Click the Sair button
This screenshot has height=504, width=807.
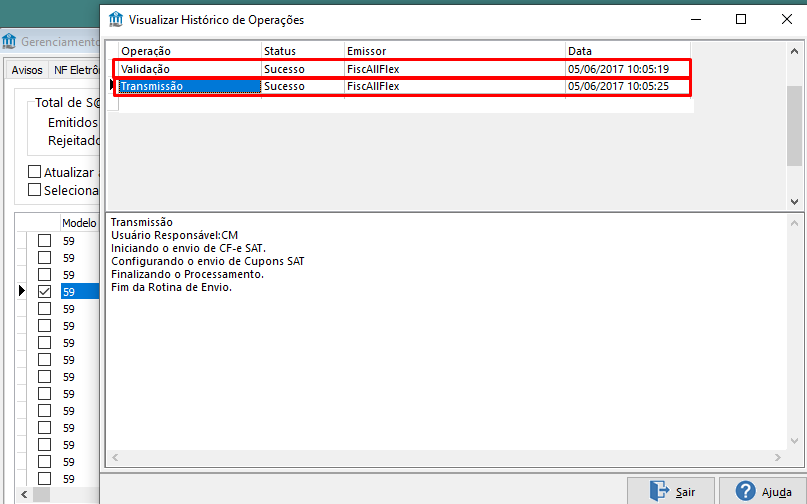coord(671,491)
